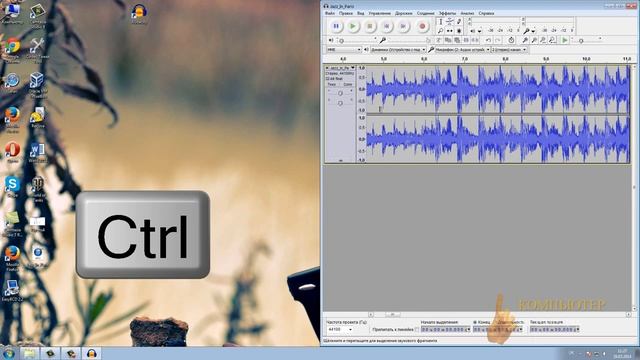Click the playback speed slider knob

[581, 40]
